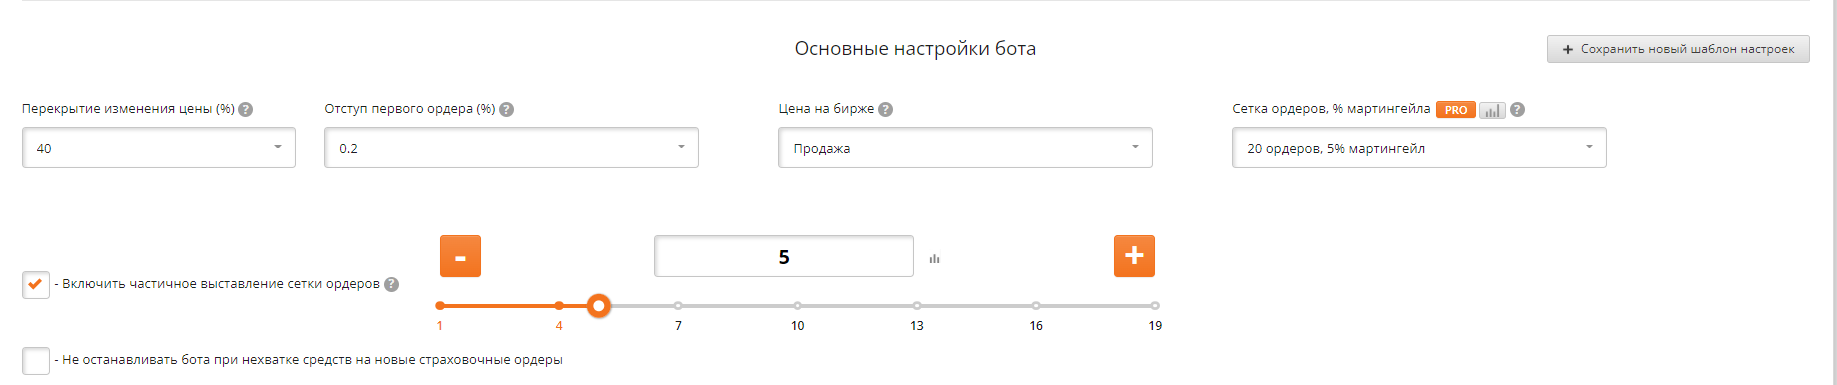Expand the 20 ордеров, 5% мартингейл dropdown
The image size is (1837, 385).
pos(1419,147)
